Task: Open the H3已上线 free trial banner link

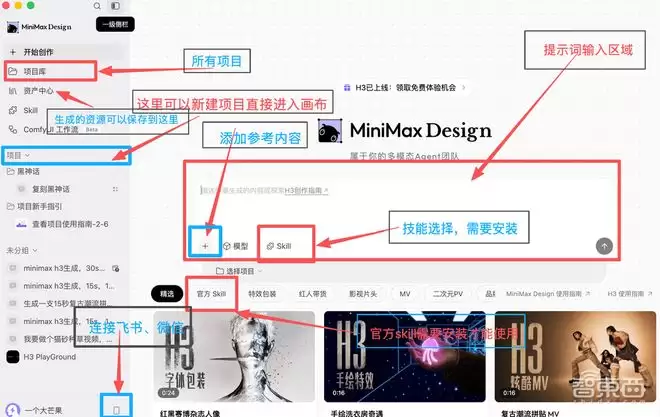Action: [405, 88]
